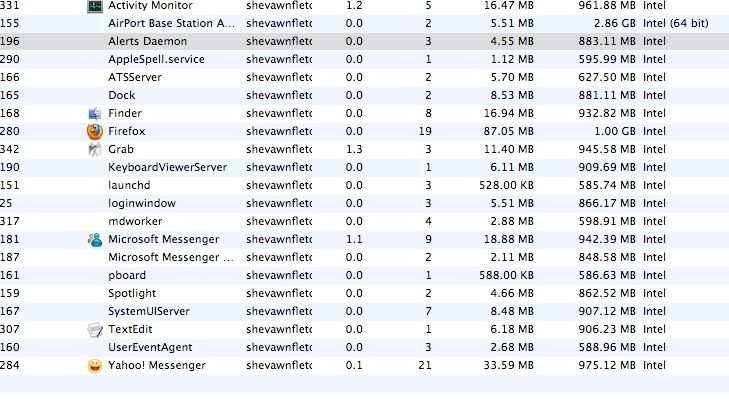
Task: Click the Yahoo! Messenger smiley icon
Action: 95,365
